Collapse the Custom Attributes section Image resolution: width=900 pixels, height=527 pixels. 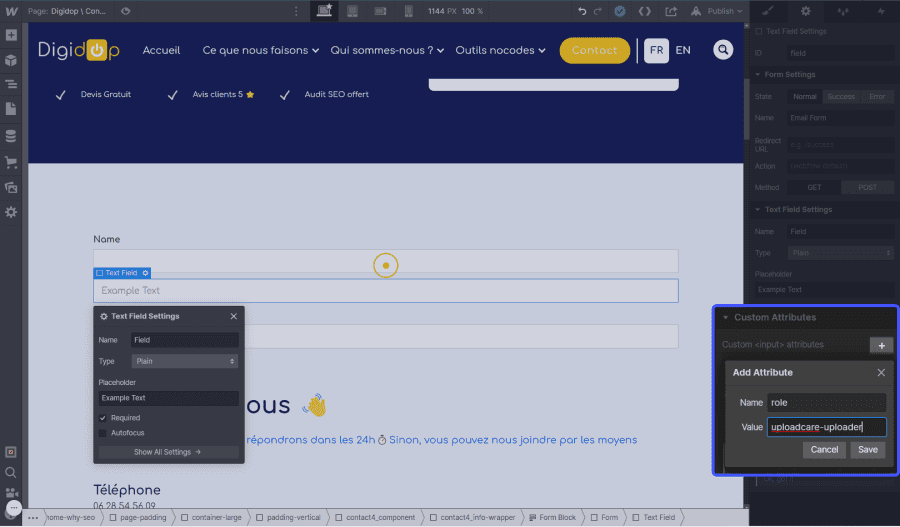726,317
